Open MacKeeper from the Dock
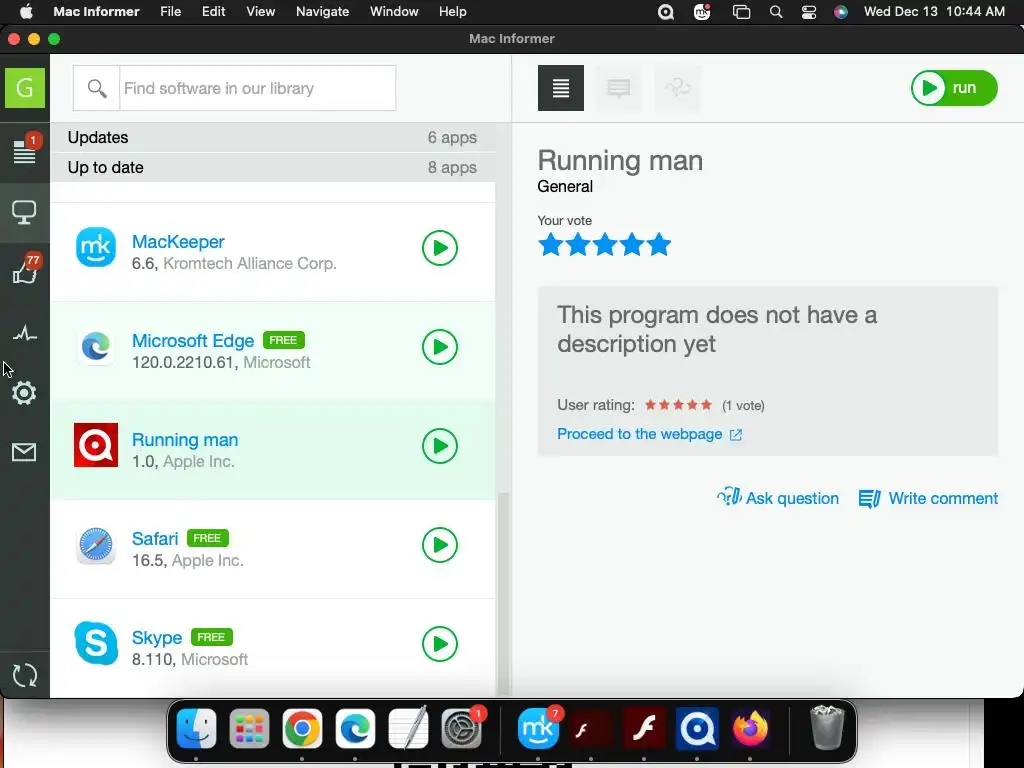Image resolution: width=1024 pixels, height=768 pixels. (538, 728)
